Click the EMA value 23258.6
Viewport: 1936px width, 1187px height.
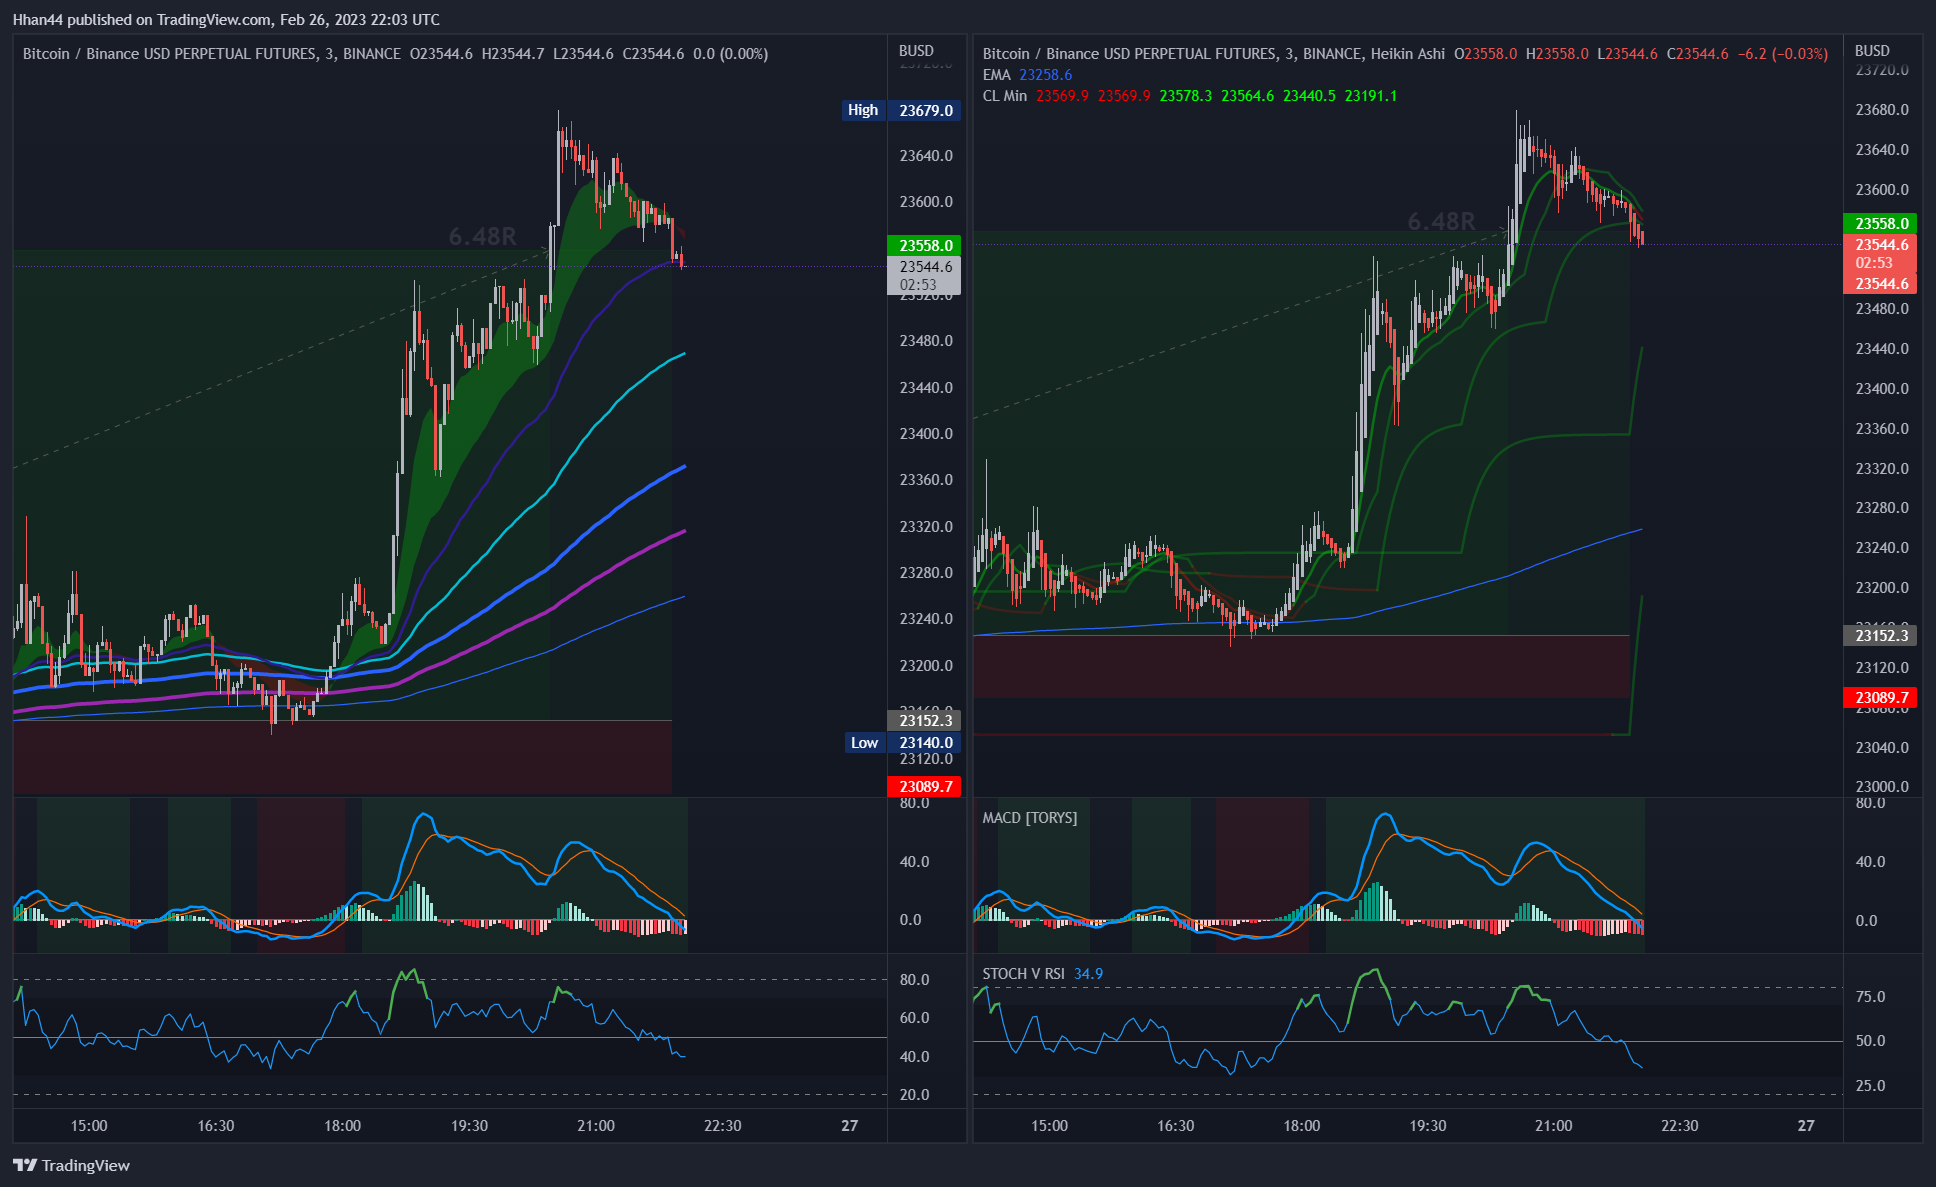1045,75
